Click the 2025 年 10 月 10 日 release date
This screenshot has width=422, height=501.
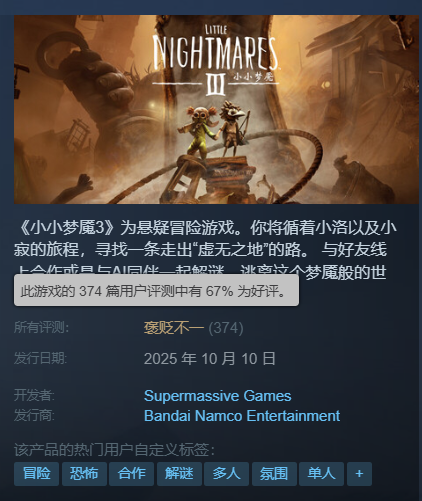(210, 359)
